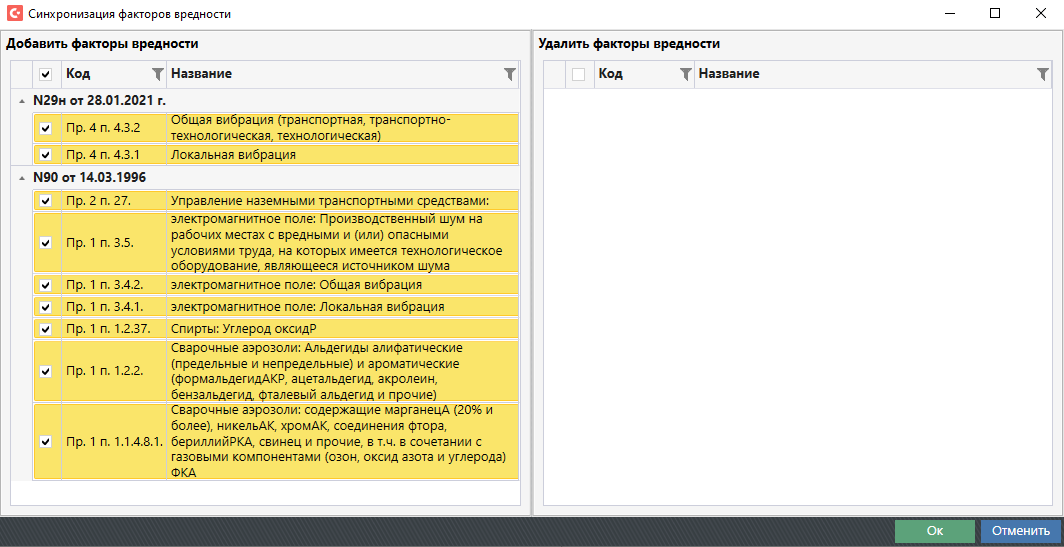Collapse the N90 от 14.03.1996 group

pos(22,178)
